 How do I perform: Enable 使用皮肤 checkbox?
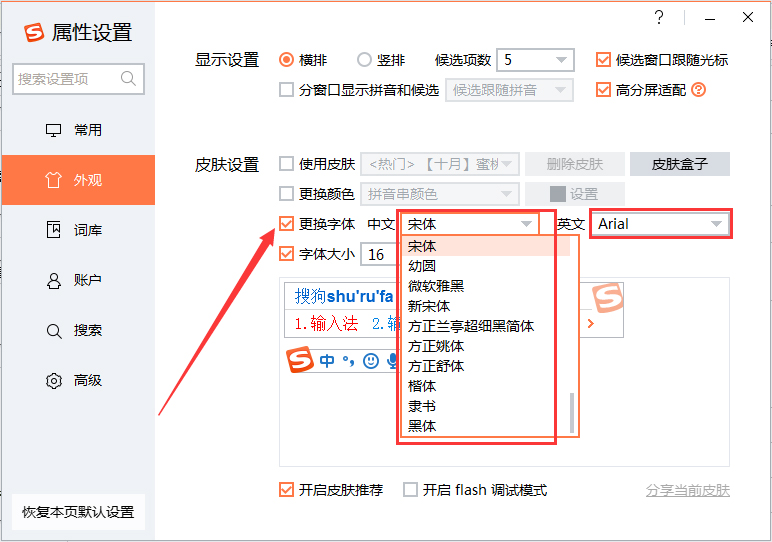click(286, 164)
